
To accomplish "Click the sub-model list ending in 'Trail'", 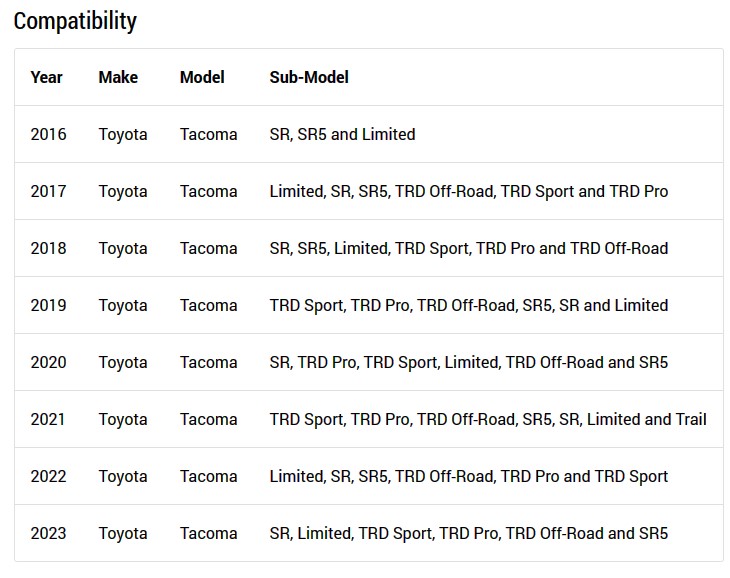I will click(x=488, y=419).
